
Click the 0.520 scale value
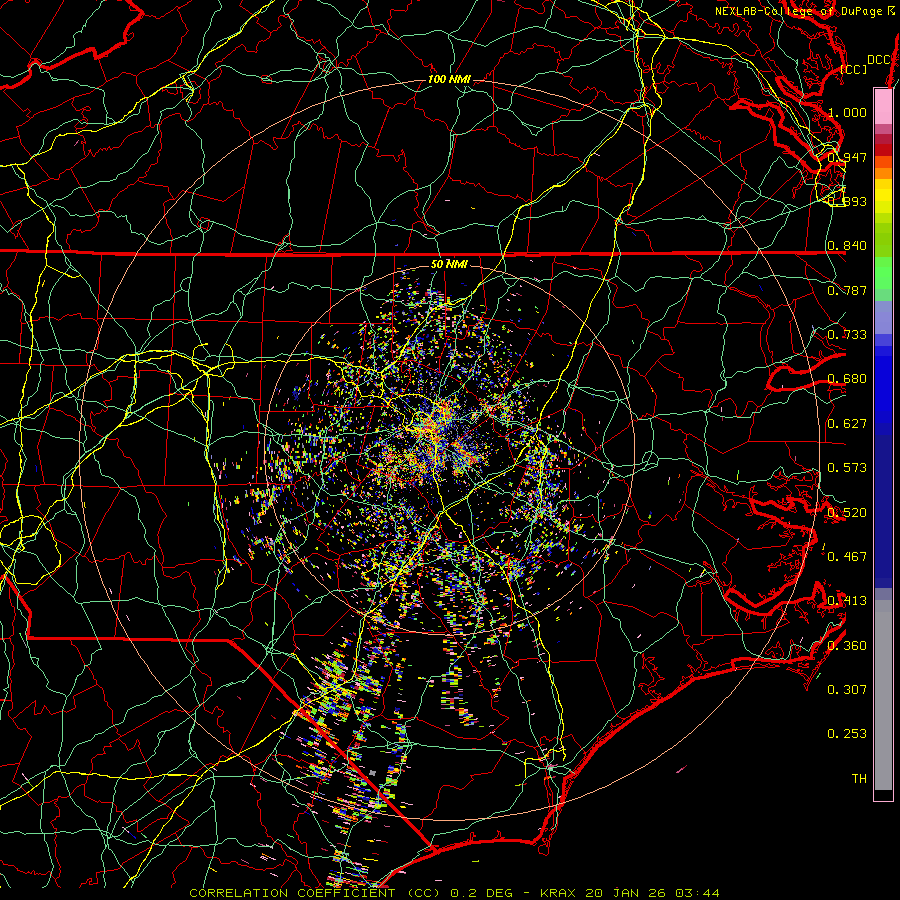point(847,513)
